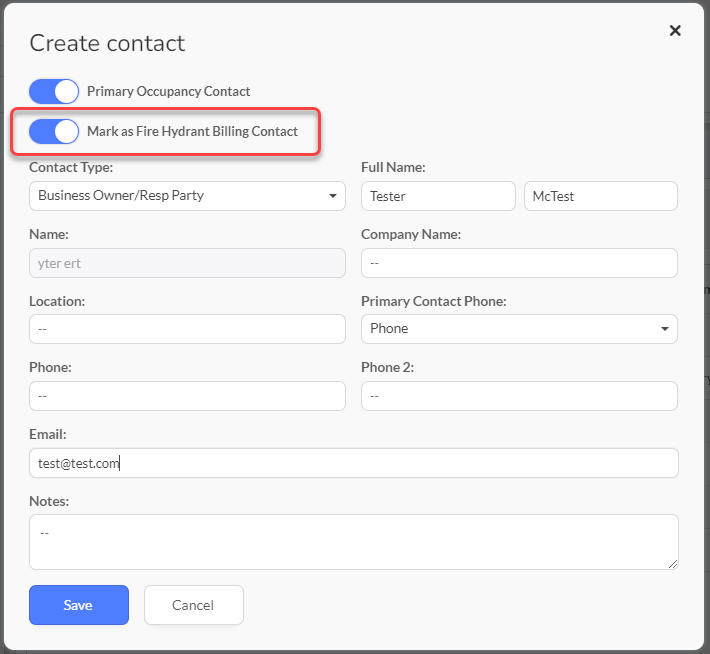Click Primary Contact Phone dropdown arrow
The width and height of the screenshot is (710, 654).
pos(665,329)
